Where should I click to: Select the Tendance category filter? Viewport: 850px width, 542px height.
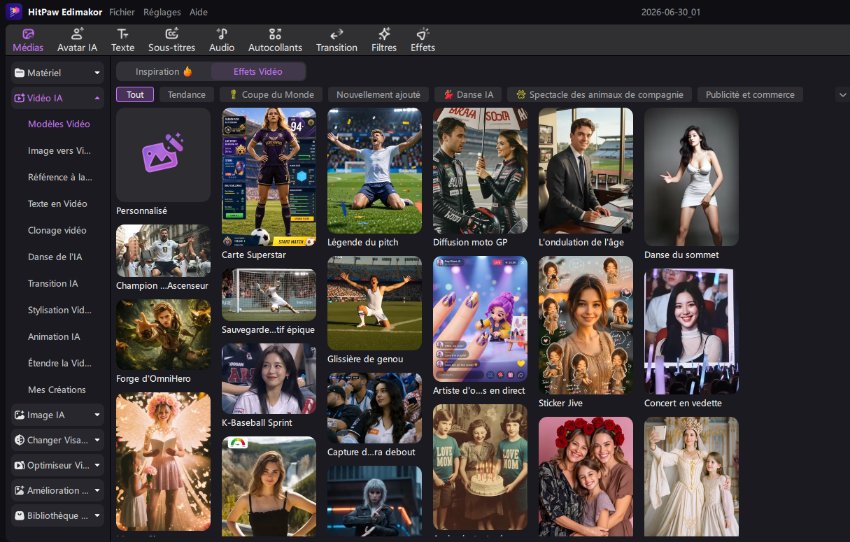[186, 94]
